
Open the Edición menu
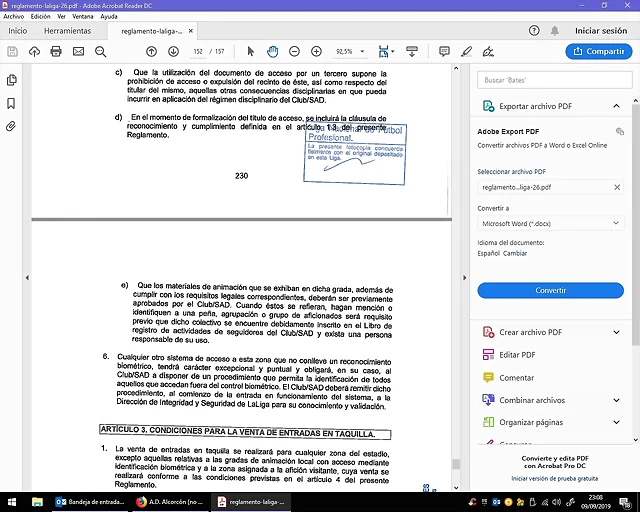coord(40,17)
